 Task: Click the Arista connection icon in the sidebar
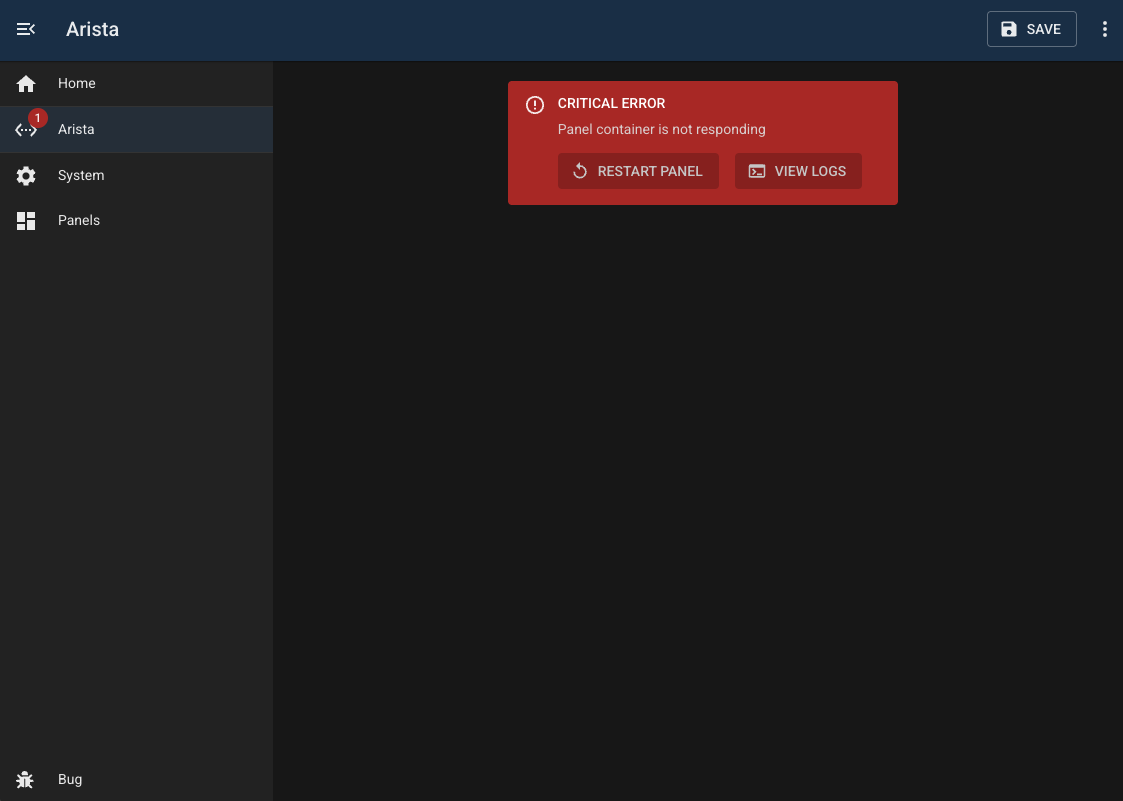(25, 130)
